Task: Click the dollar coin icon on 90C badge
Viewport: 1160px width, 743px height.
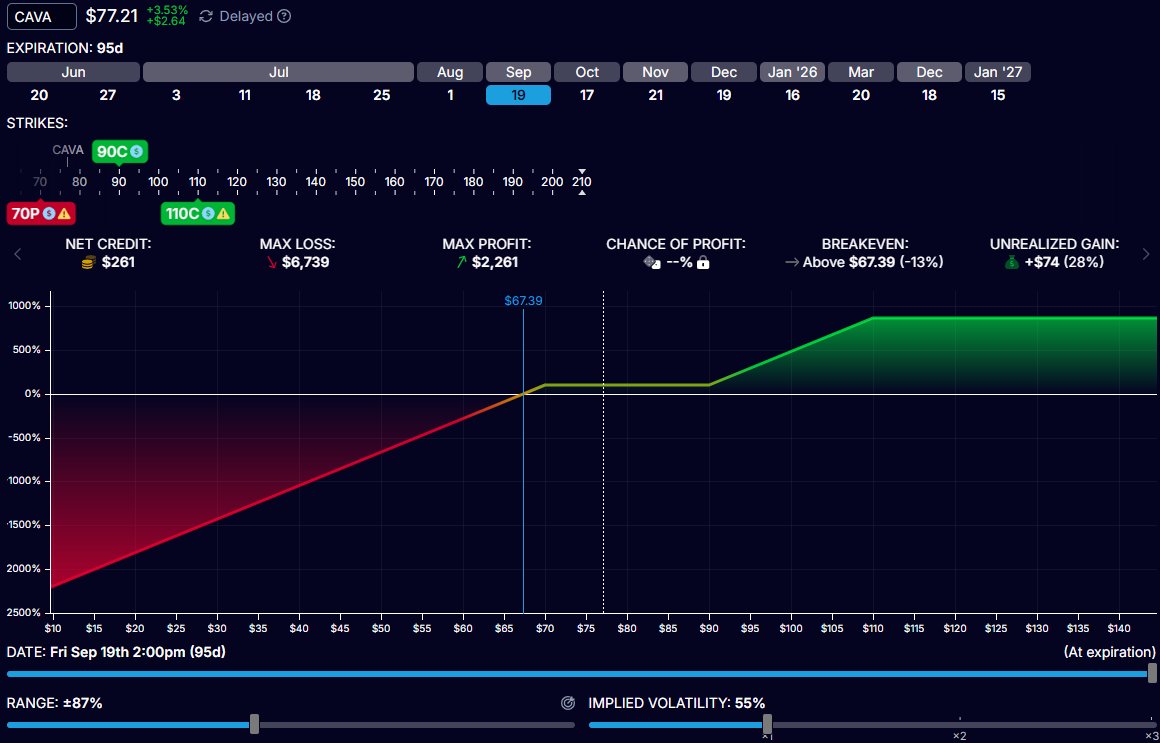Action: 136,151
